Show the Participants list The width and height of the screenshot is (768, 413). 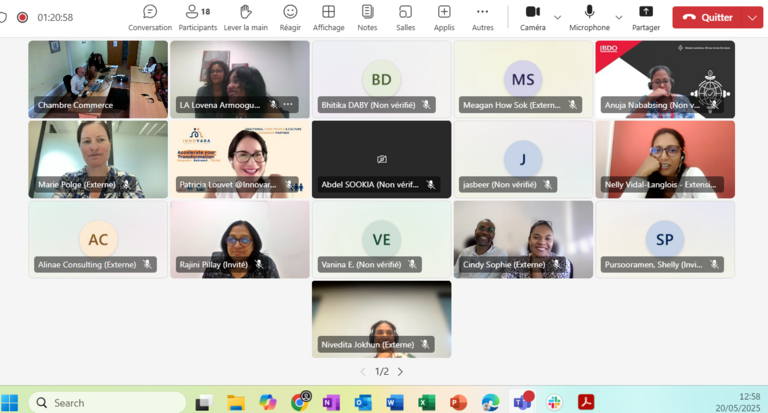click(x=197, y=17)
